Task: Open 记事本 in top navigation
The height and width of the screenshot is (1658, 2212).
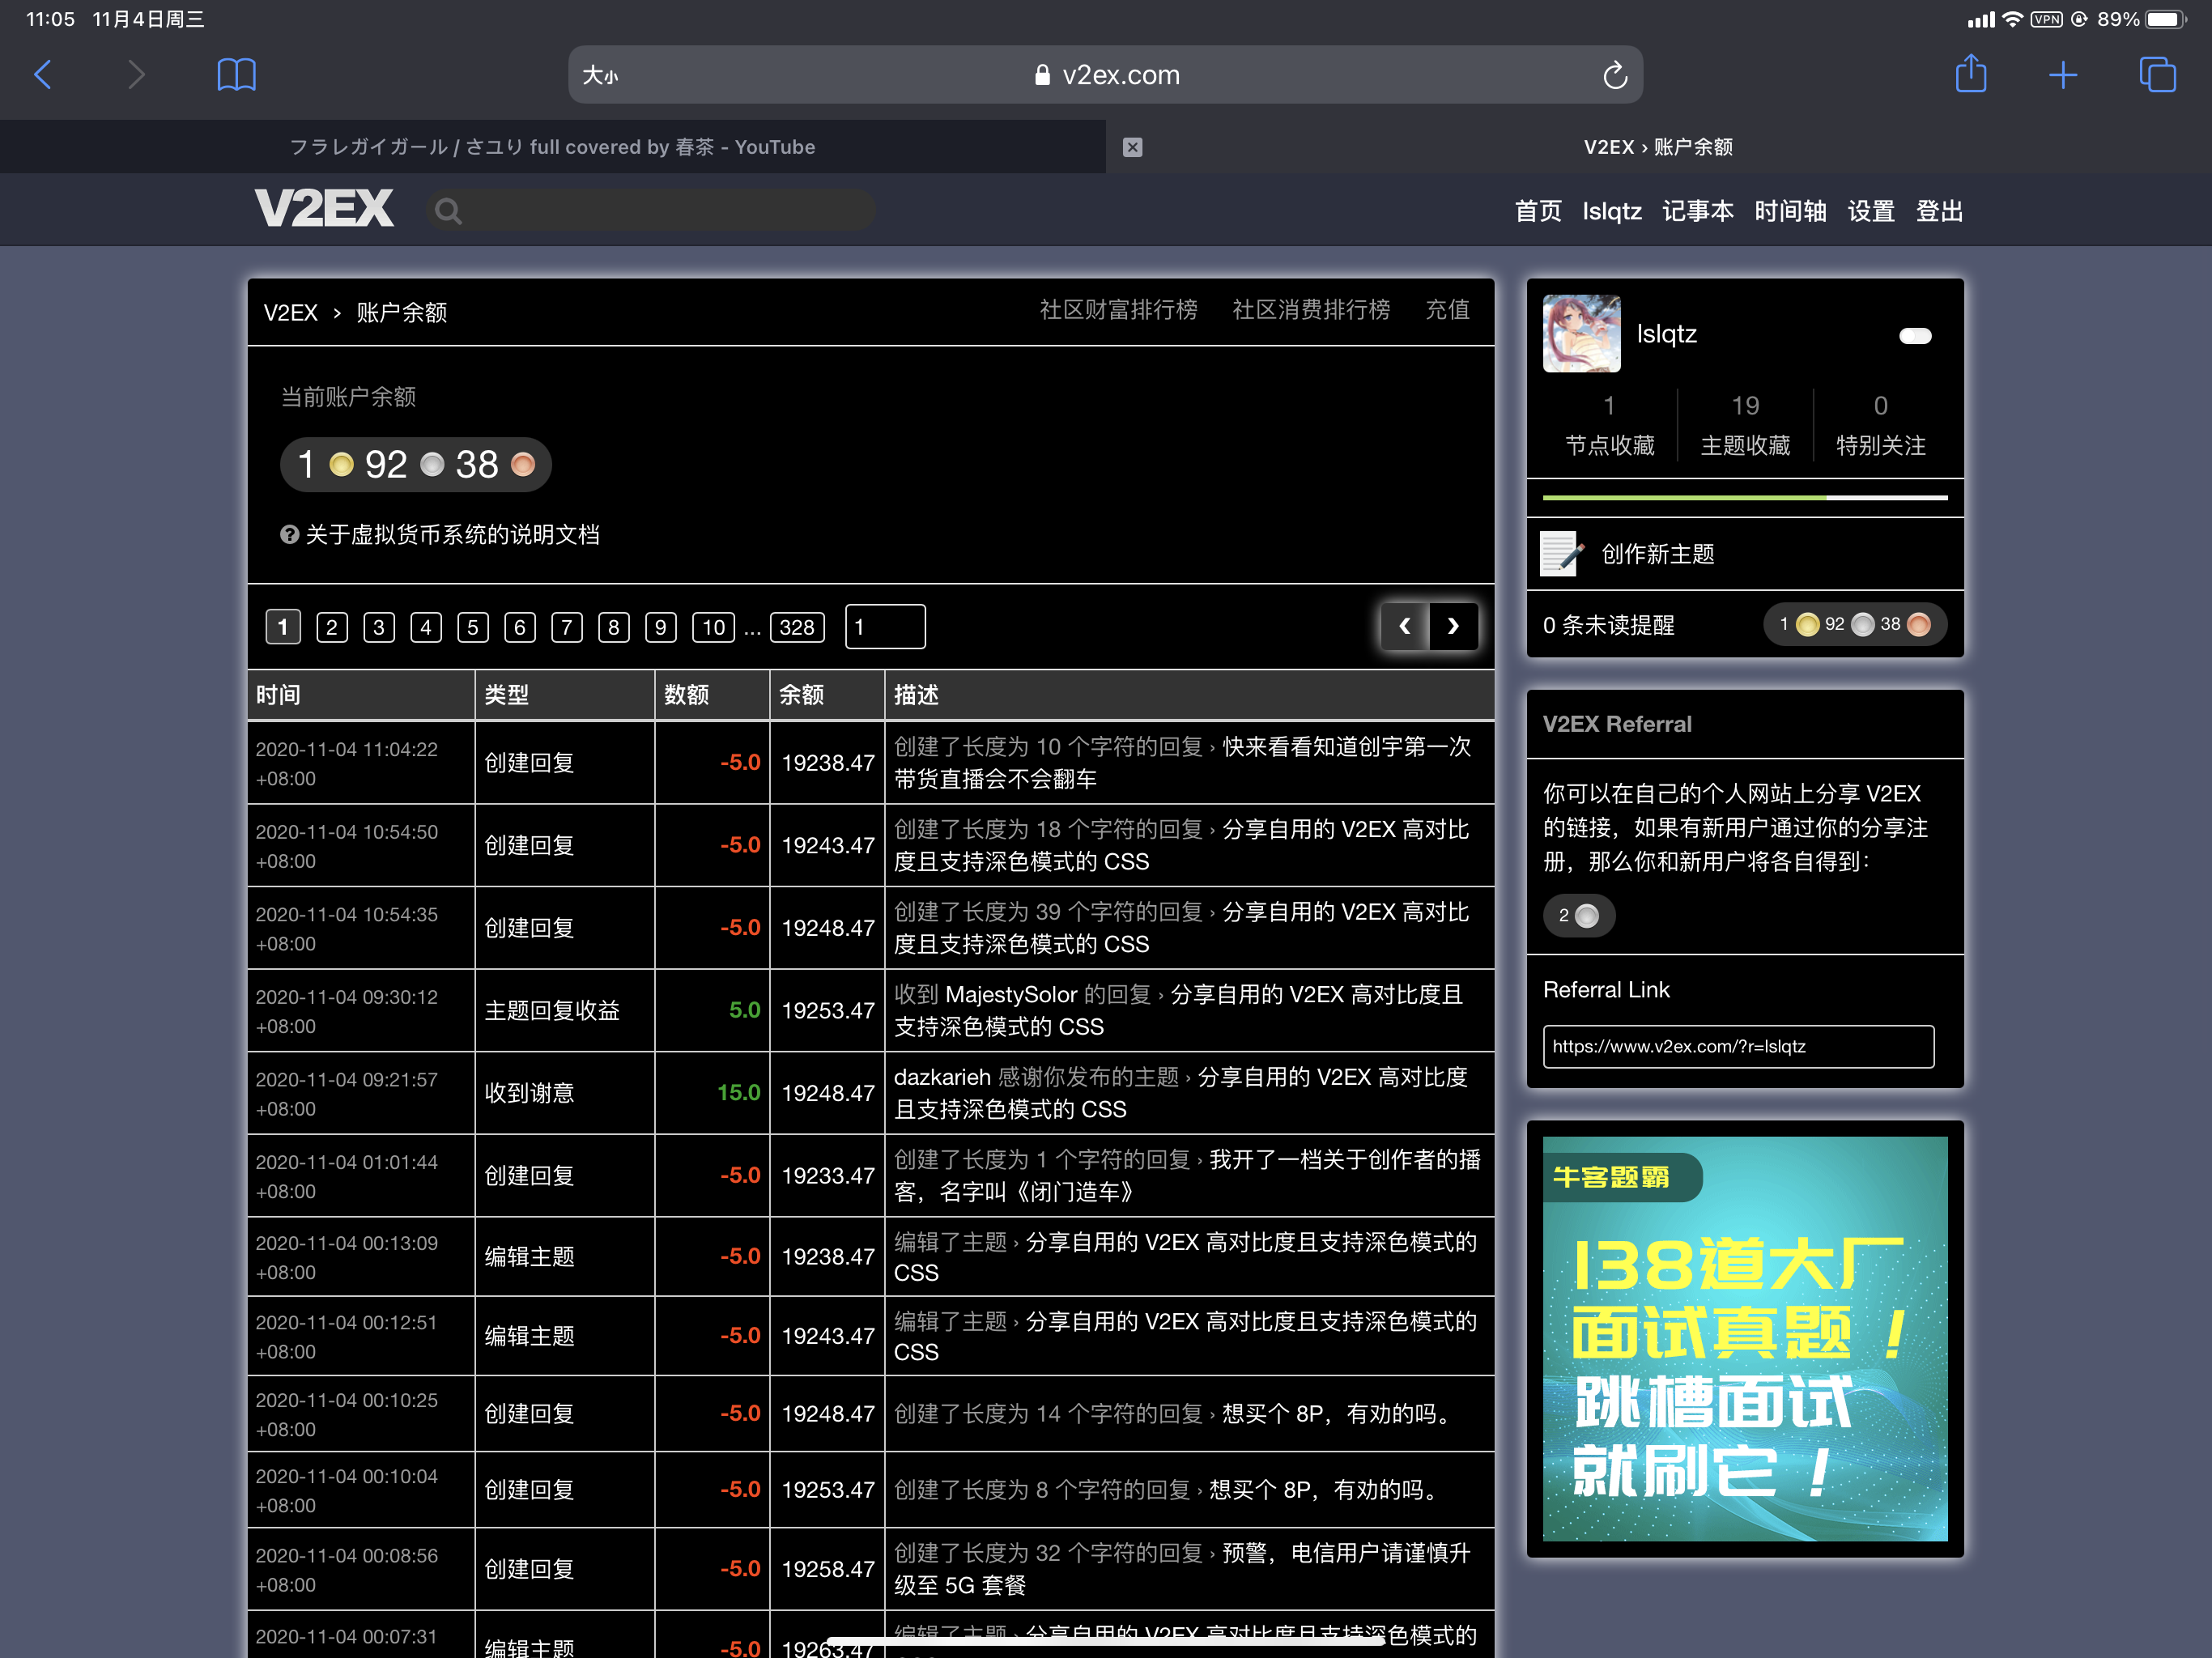Action: click(x=1697, y=211)
